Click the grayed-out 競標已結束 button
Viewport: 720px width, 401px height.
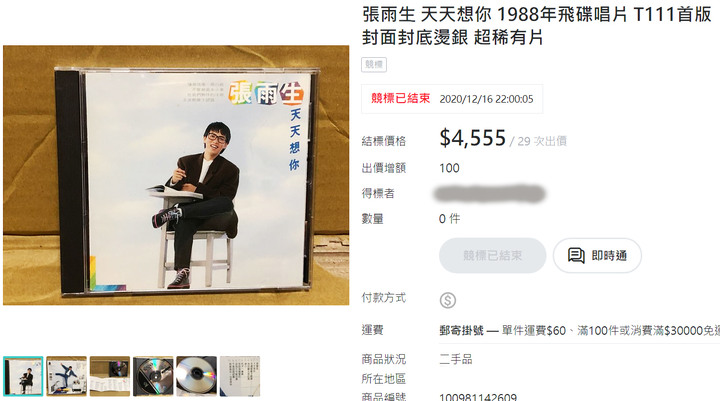pyautogui.click(x=492, y=255)
